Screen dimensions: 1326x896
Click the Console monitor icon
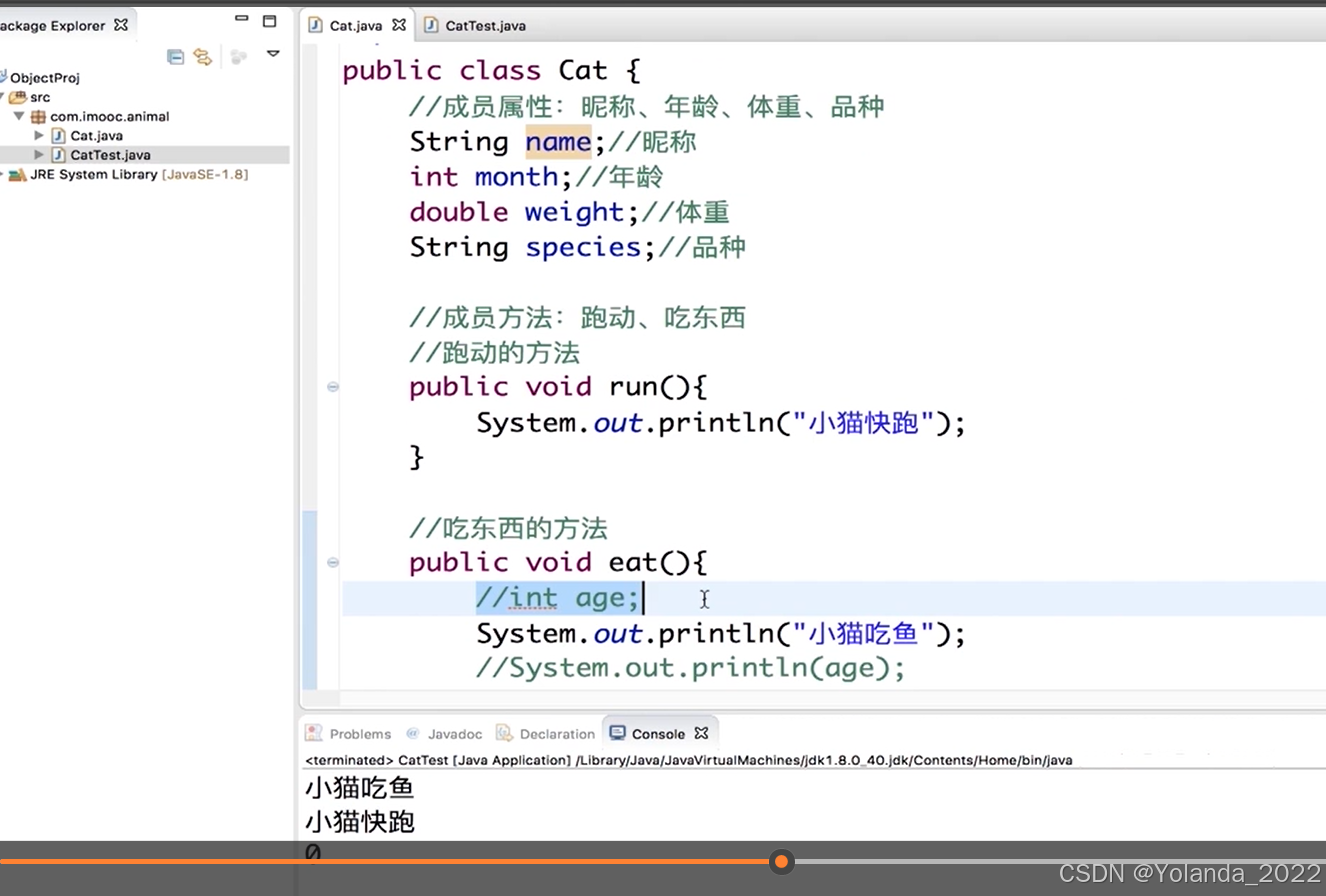pyautogui.click(x=617, y=733)
